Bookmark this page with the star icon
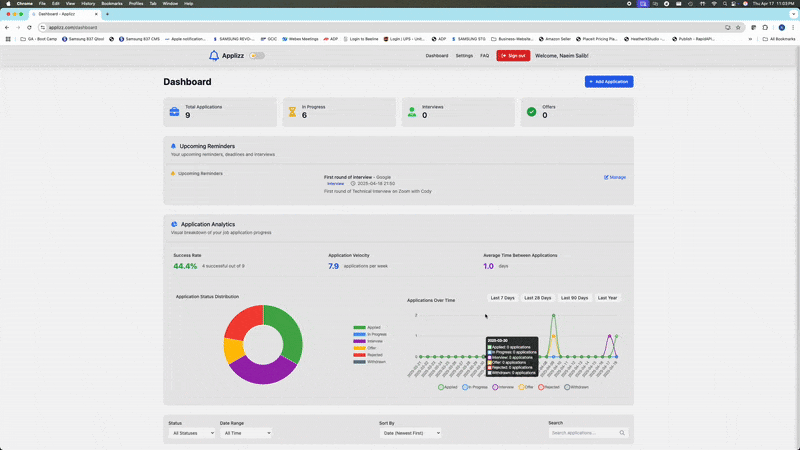This screenshot has height=450, width=800. [x=738, y=28]
